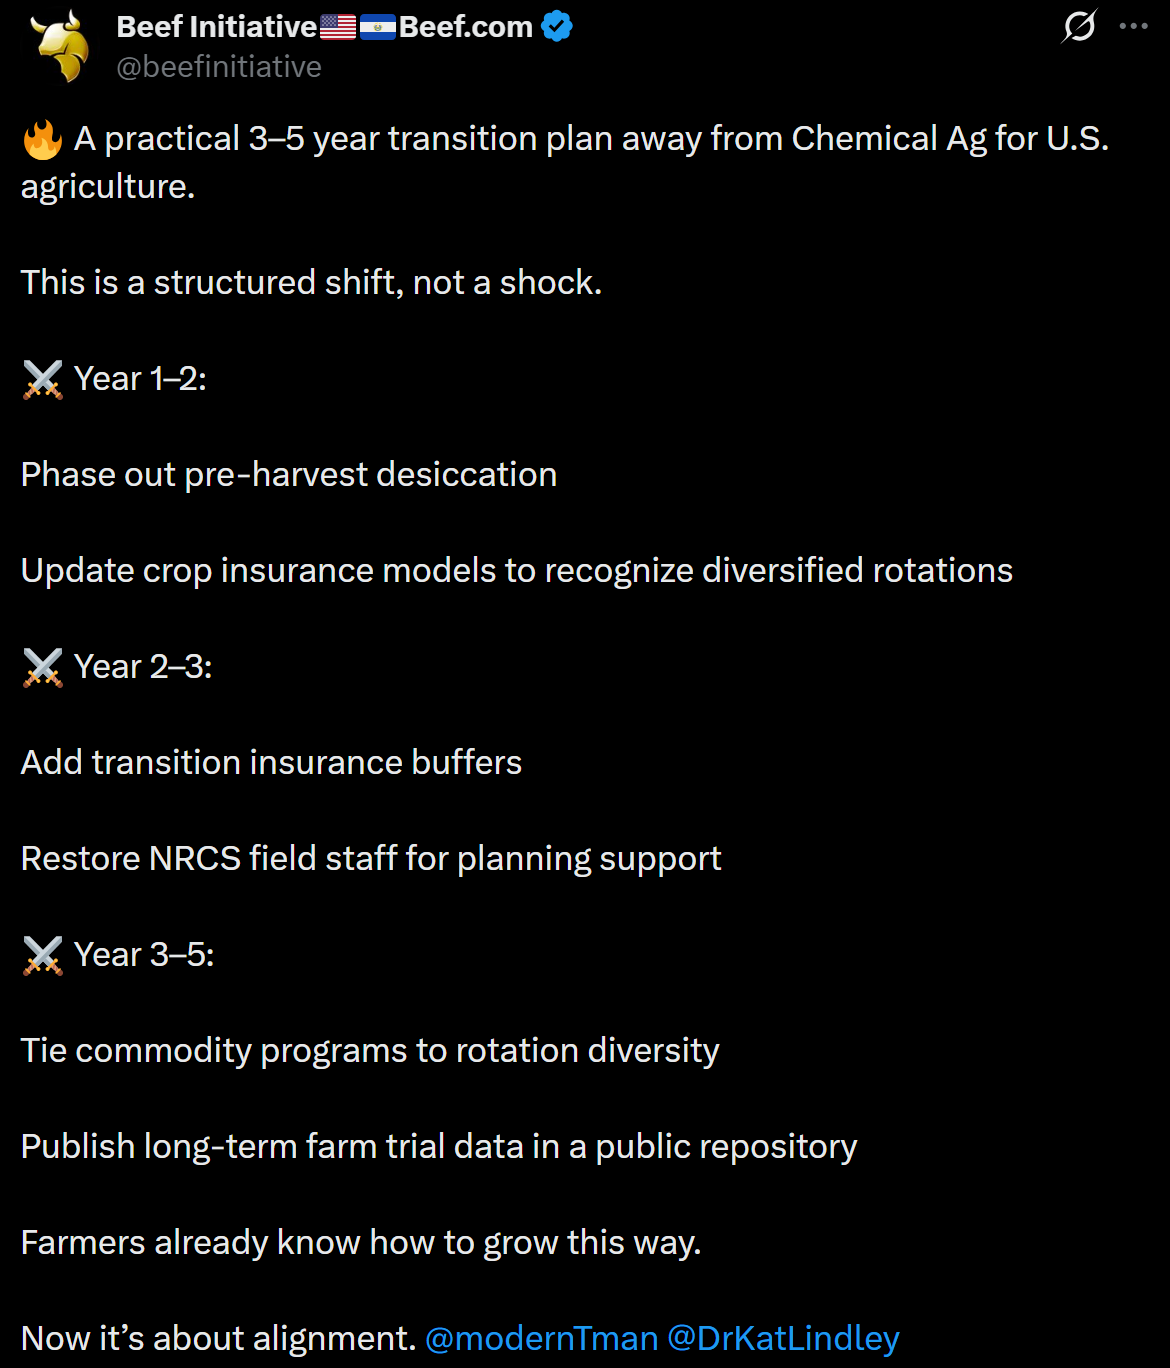Open the three-dot more options menu

1133,26
